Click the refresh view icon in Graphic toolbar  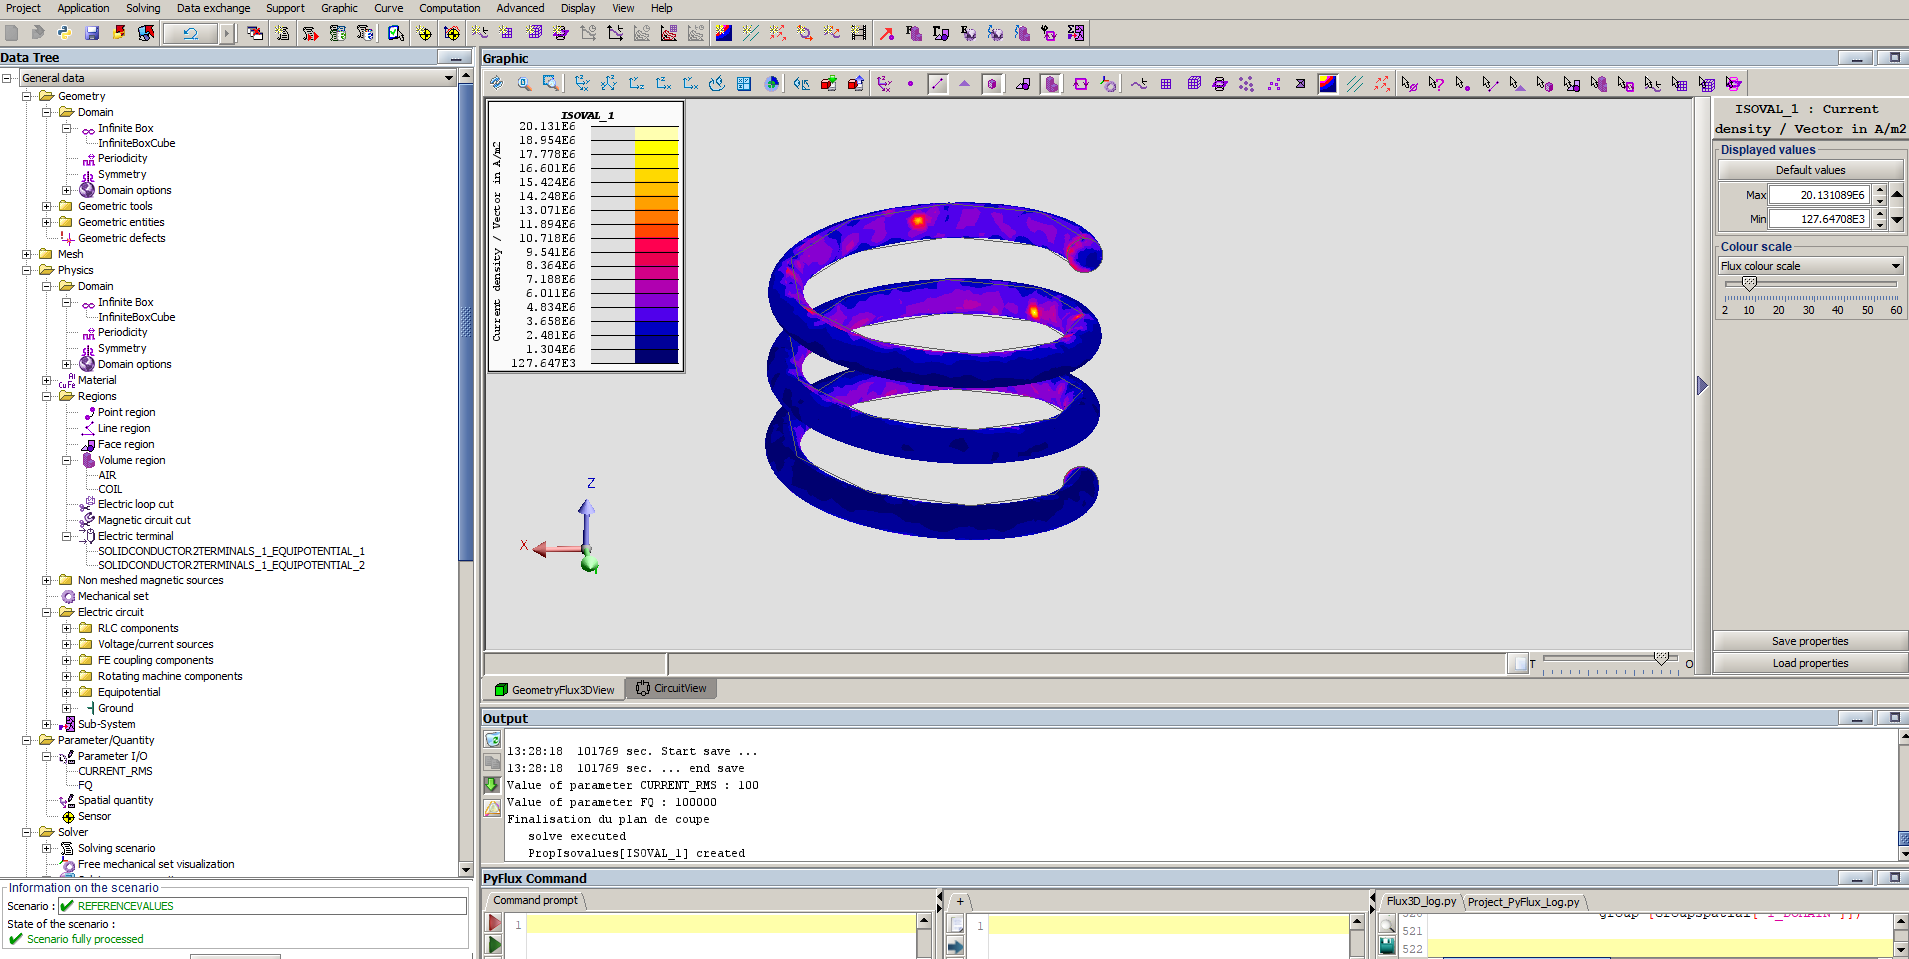pos(496,84)
